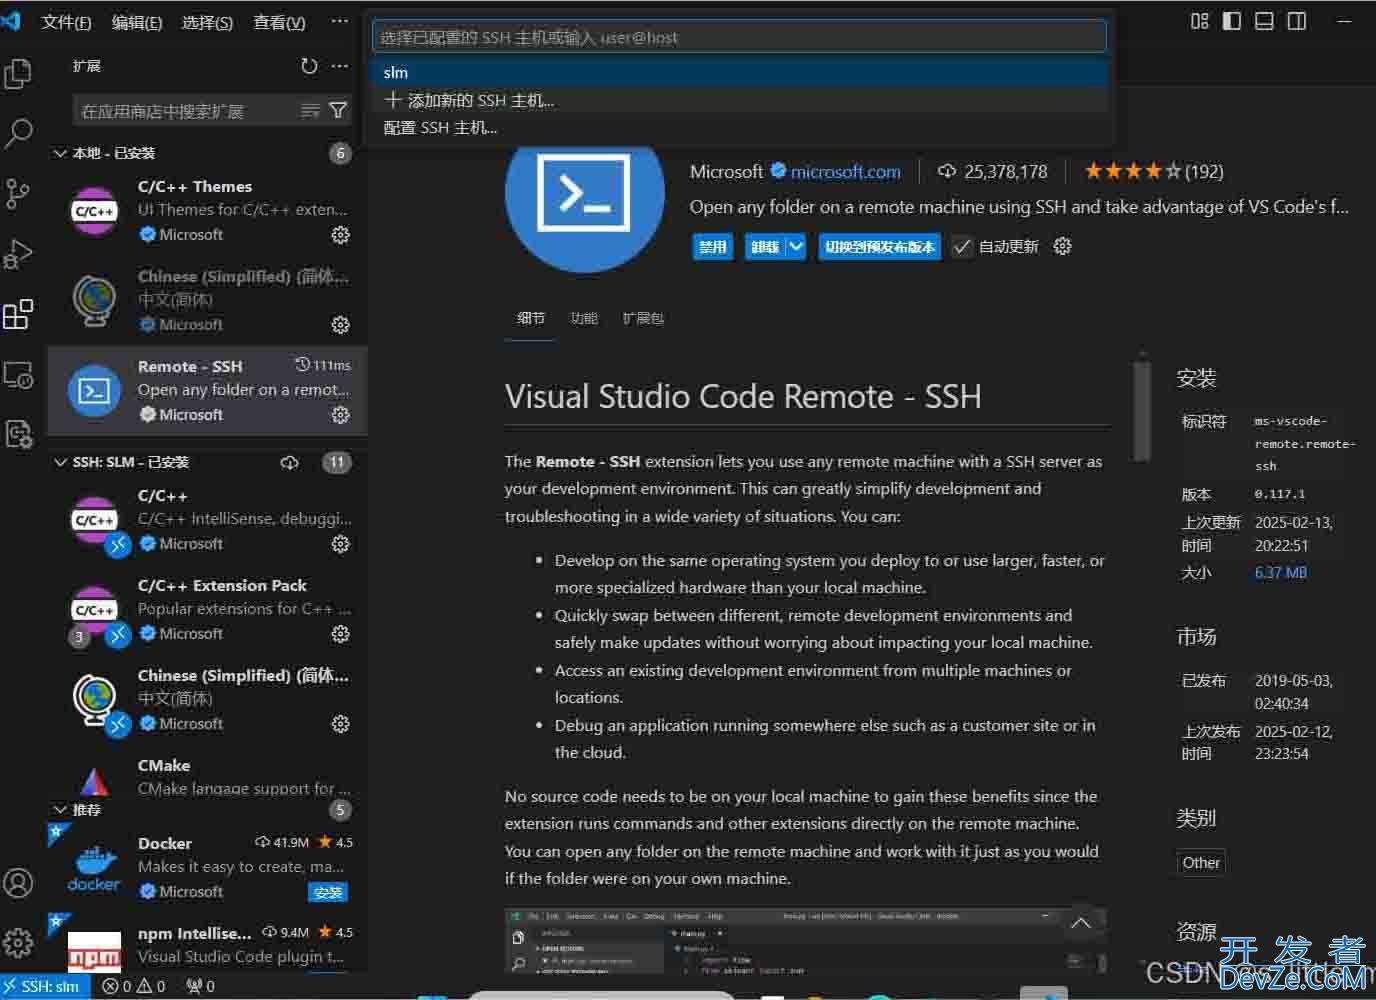
Task: Open extensions panel more actions menu
Action: [340, 66]
